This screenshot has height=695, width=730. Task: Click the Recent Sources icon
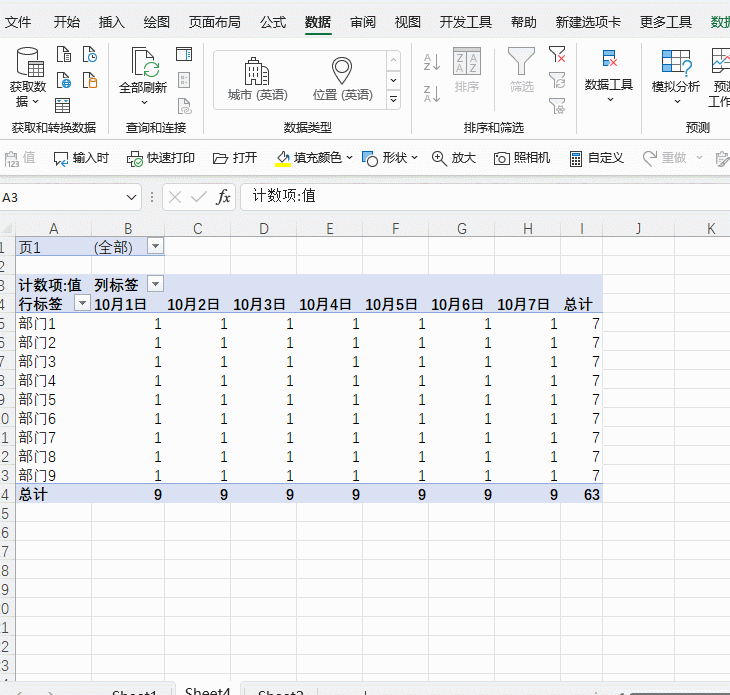click(90, 54)
